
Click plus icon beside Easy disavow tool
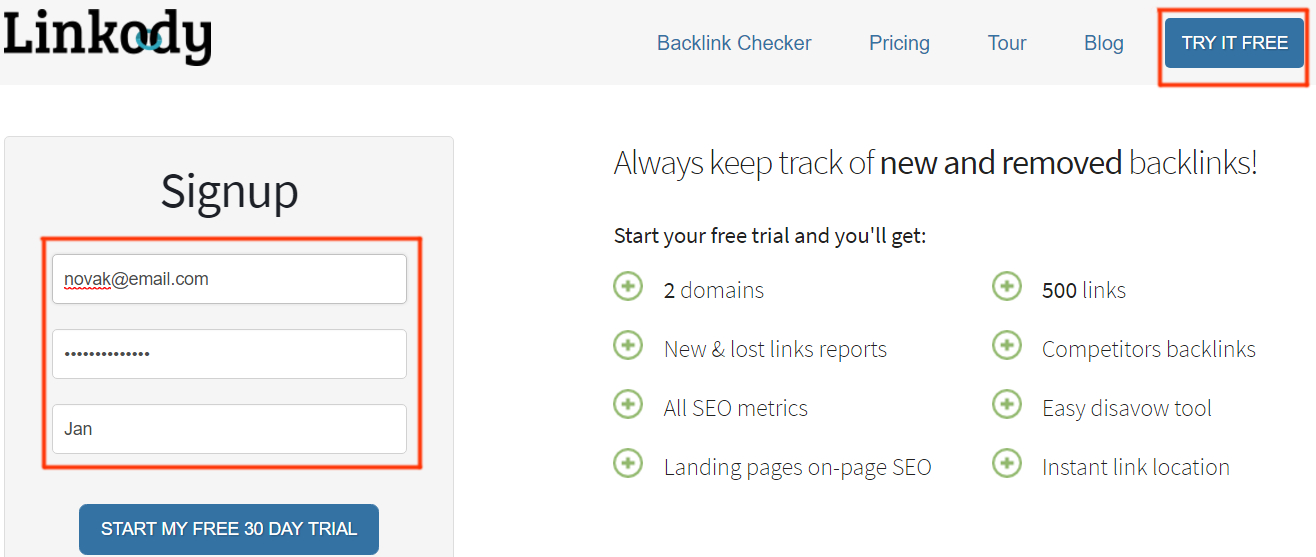(x=1007, y=405)
